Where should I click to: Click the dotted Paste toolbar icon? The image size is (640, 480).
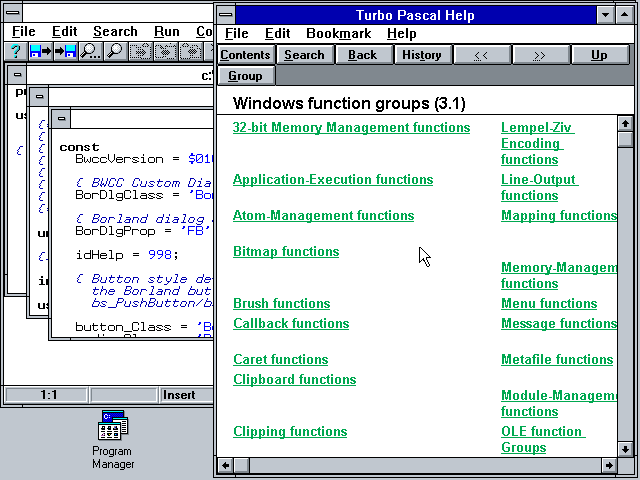click(x=190, y=51)
